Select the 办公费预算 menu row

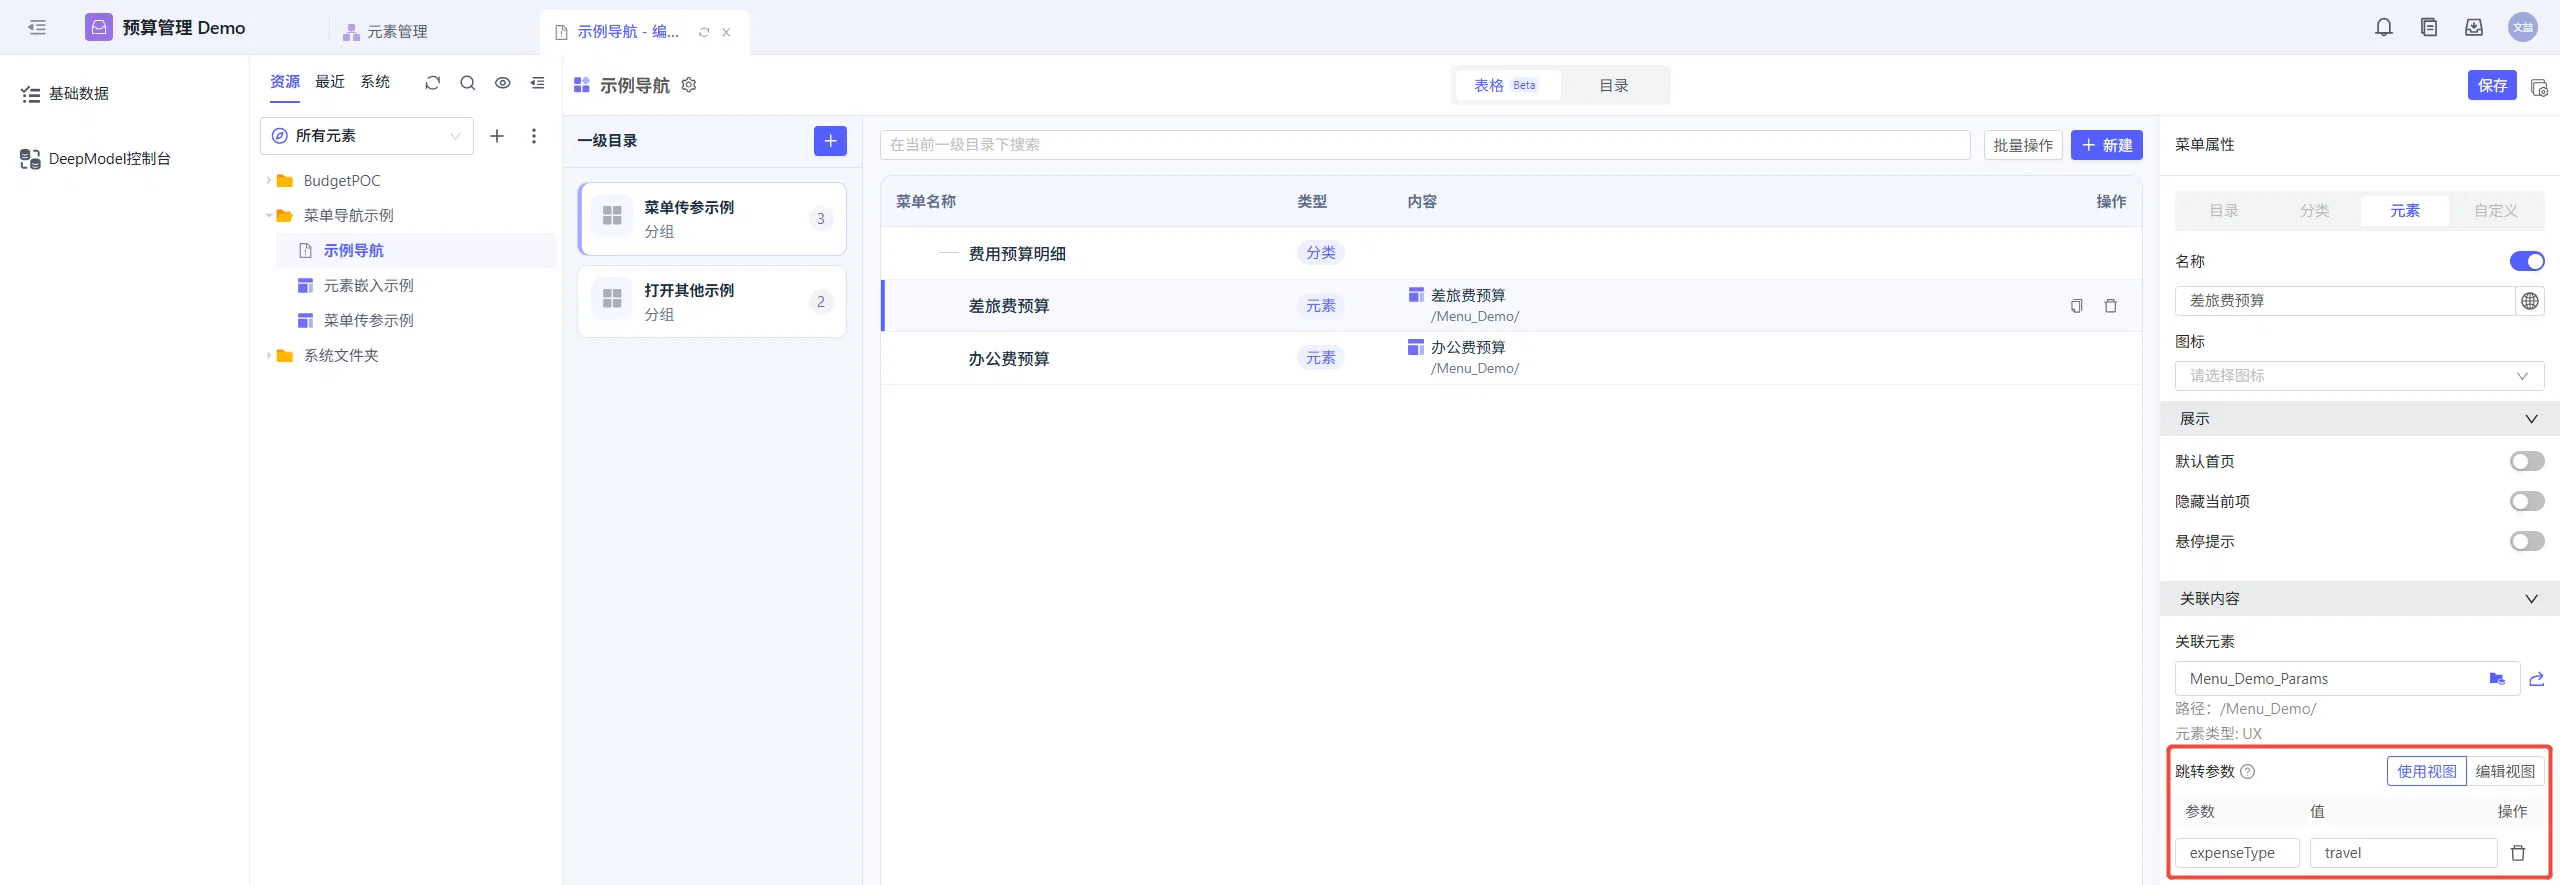(x=1511, y=358)
